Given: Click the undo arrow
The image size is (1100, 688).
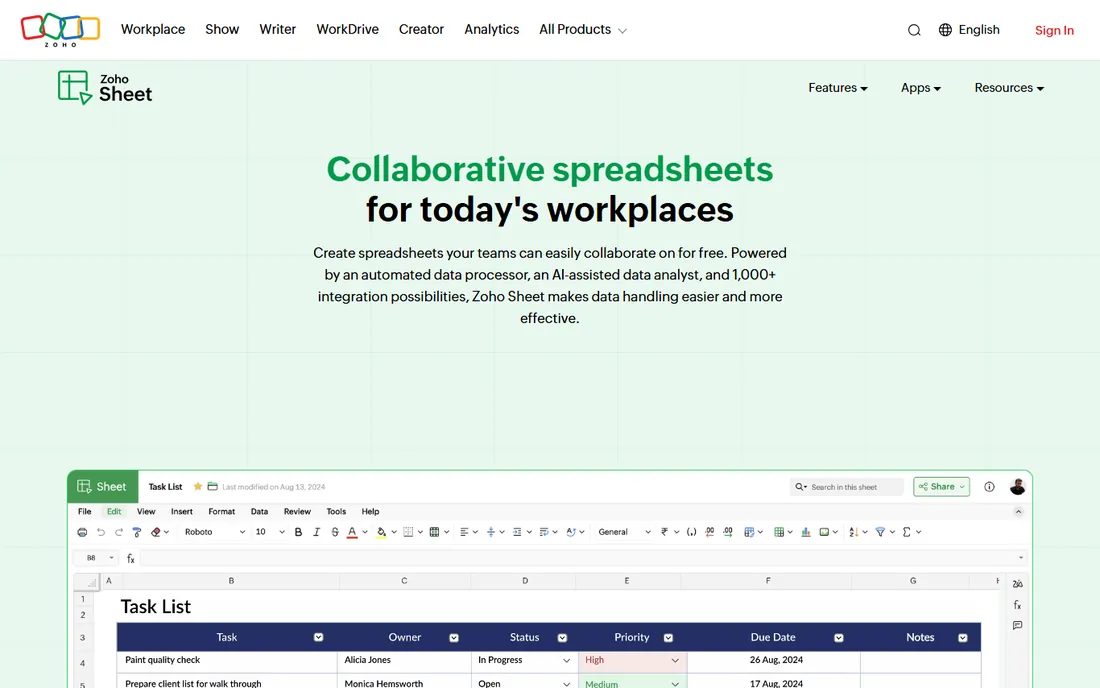Looking at the screenshot, I should [x=101, y=532].
